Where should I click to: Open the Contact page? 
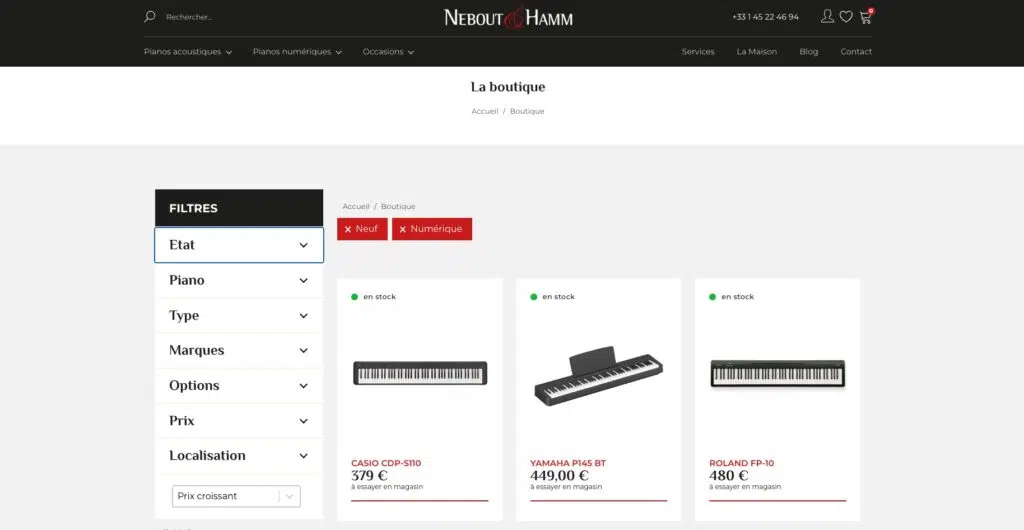click(x=856, y=52)
